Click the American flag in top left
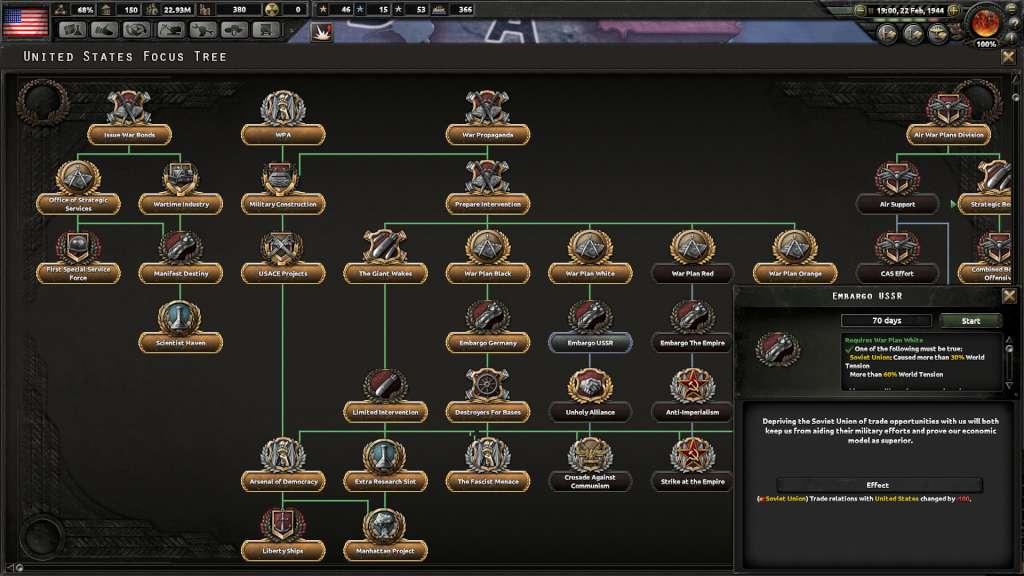Image resolution: width=1024 pixels, height=576 pixels. (27, 8)
